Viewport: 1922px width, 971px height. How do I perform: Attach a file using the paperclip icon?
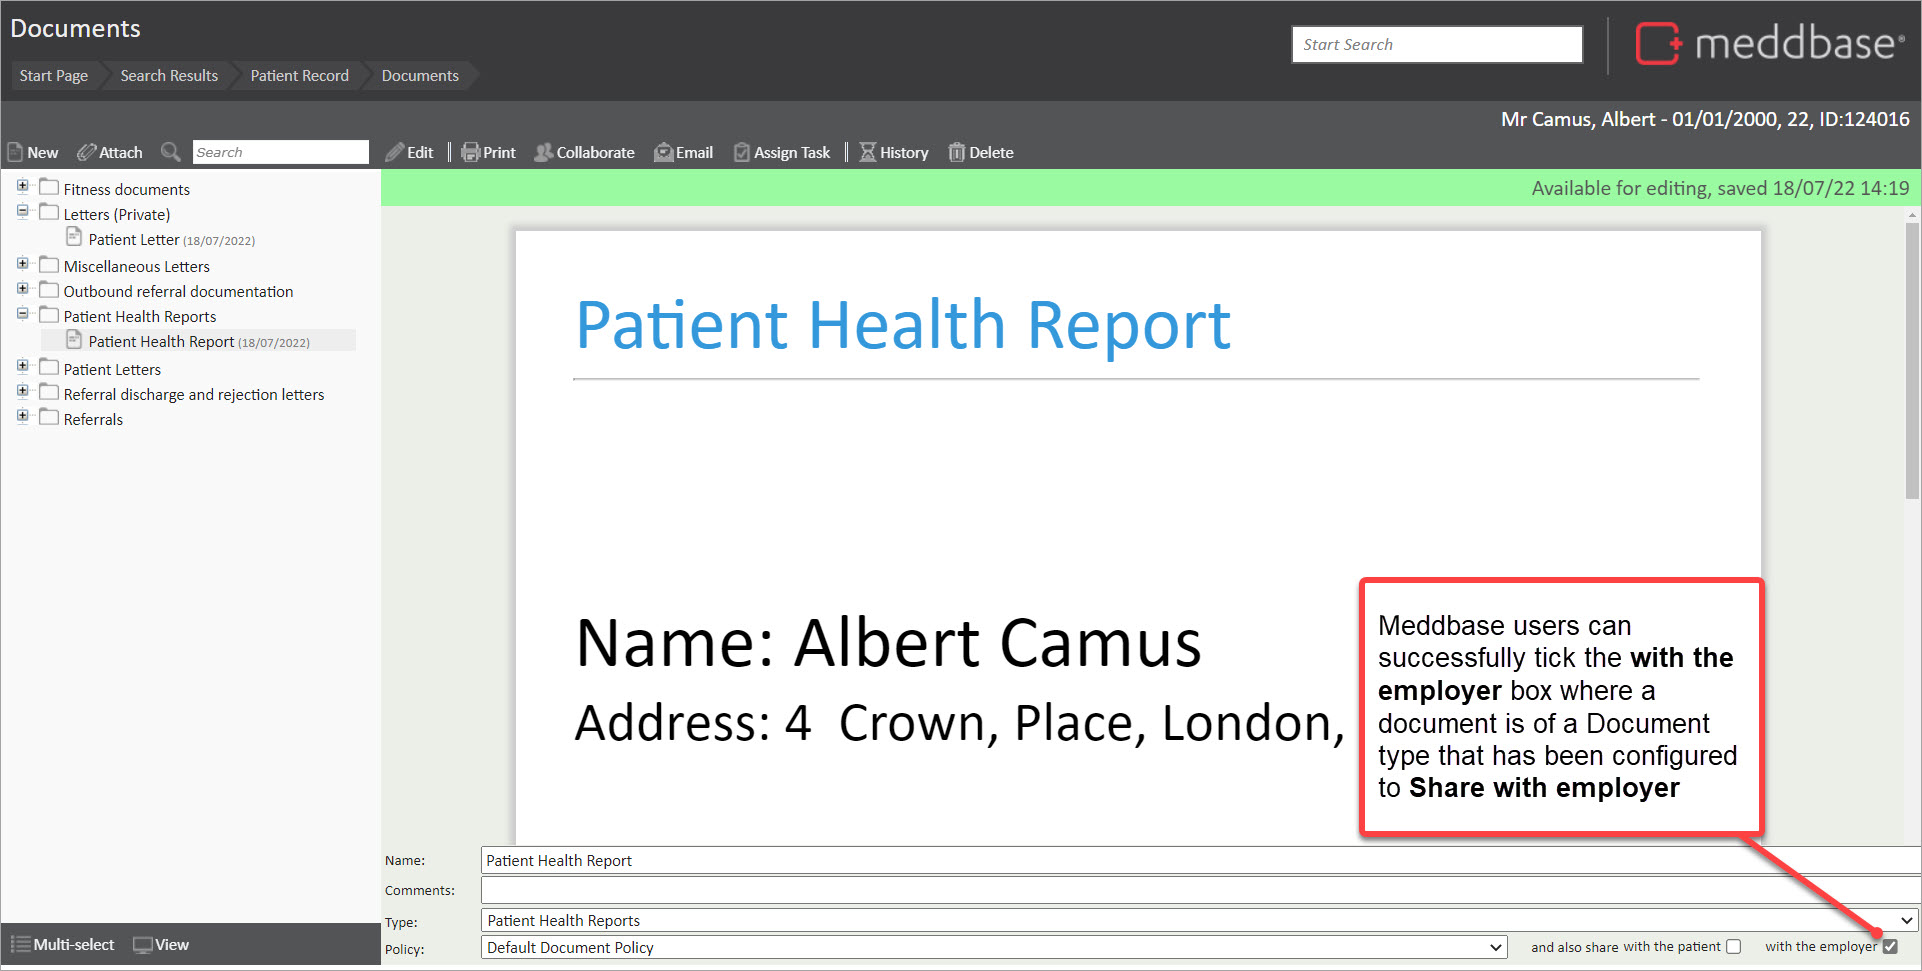(x=87, y=152)
